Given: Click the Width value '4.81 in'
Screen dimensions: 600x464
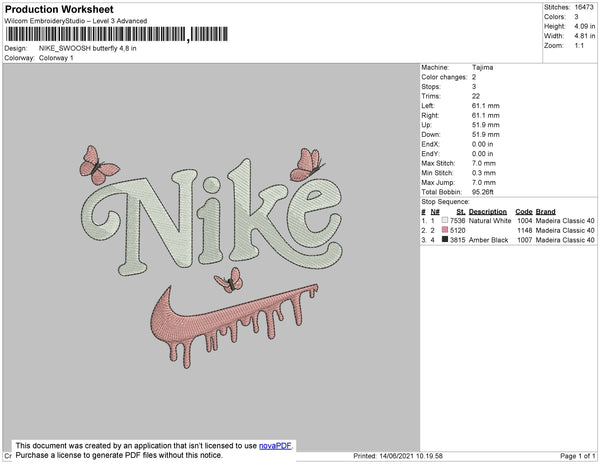Looking at the screenshot, I should (x=585, y=36).
